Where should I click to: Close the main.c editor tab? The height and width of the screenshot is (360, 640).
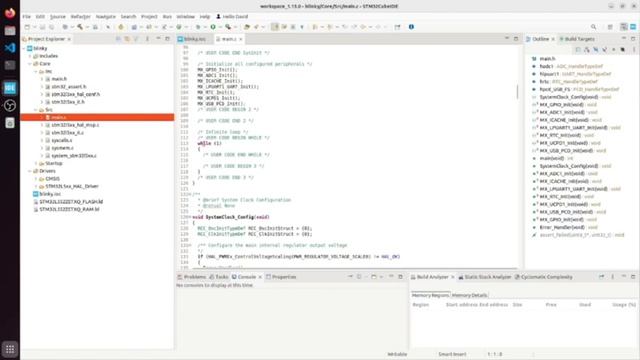click(x=241, y=39)
